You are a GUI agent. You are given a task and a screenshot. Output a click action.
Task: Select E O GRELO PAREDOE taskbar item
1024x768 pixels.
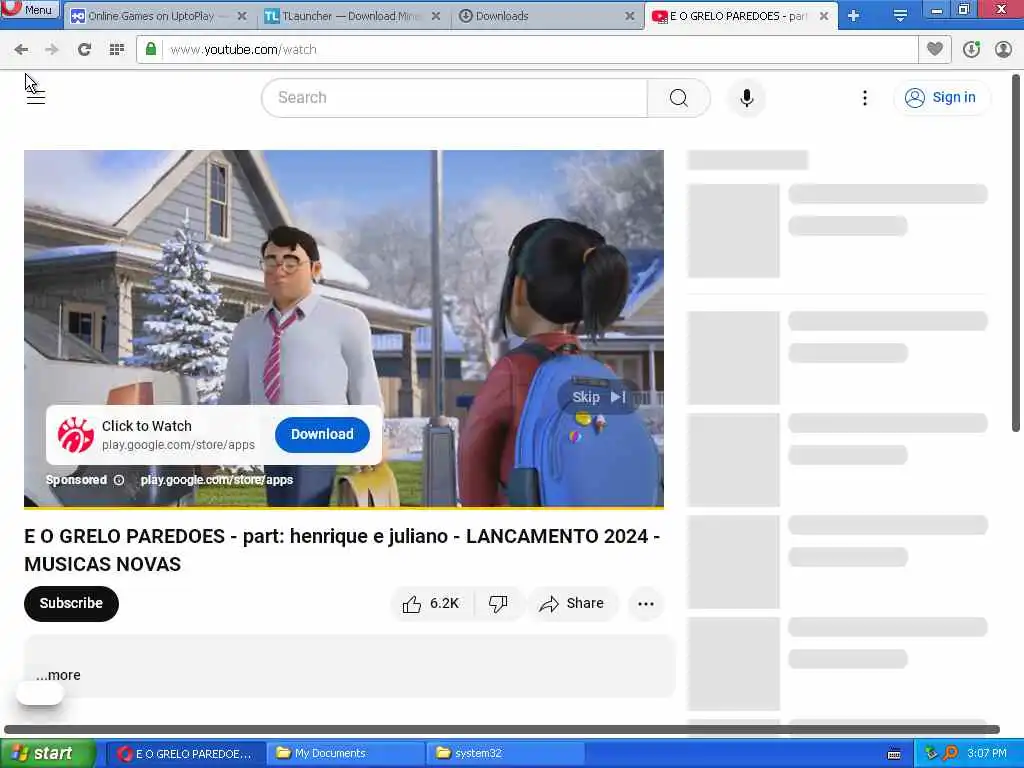click(x=185, y=754)
